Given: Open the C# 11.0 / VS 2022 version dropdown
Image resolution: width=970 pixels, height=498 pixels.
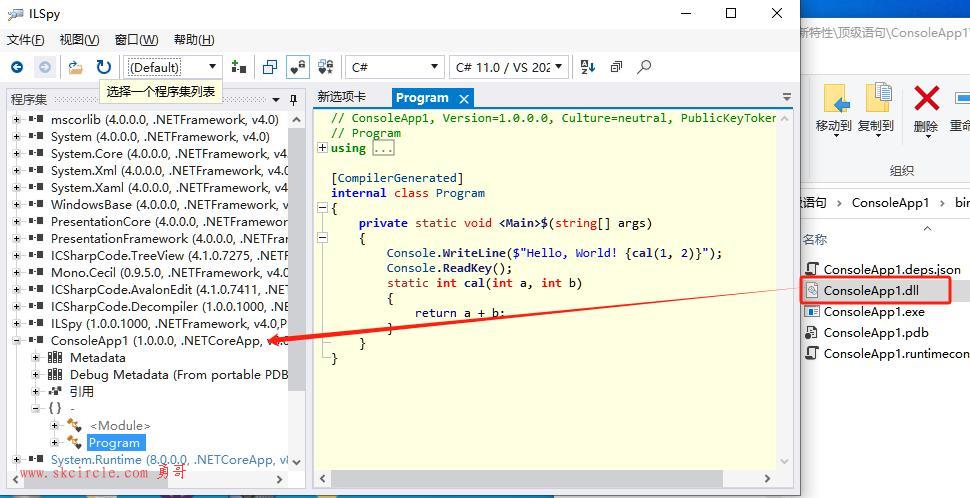Looking at the screenshot, I should (x=509, y=67).
